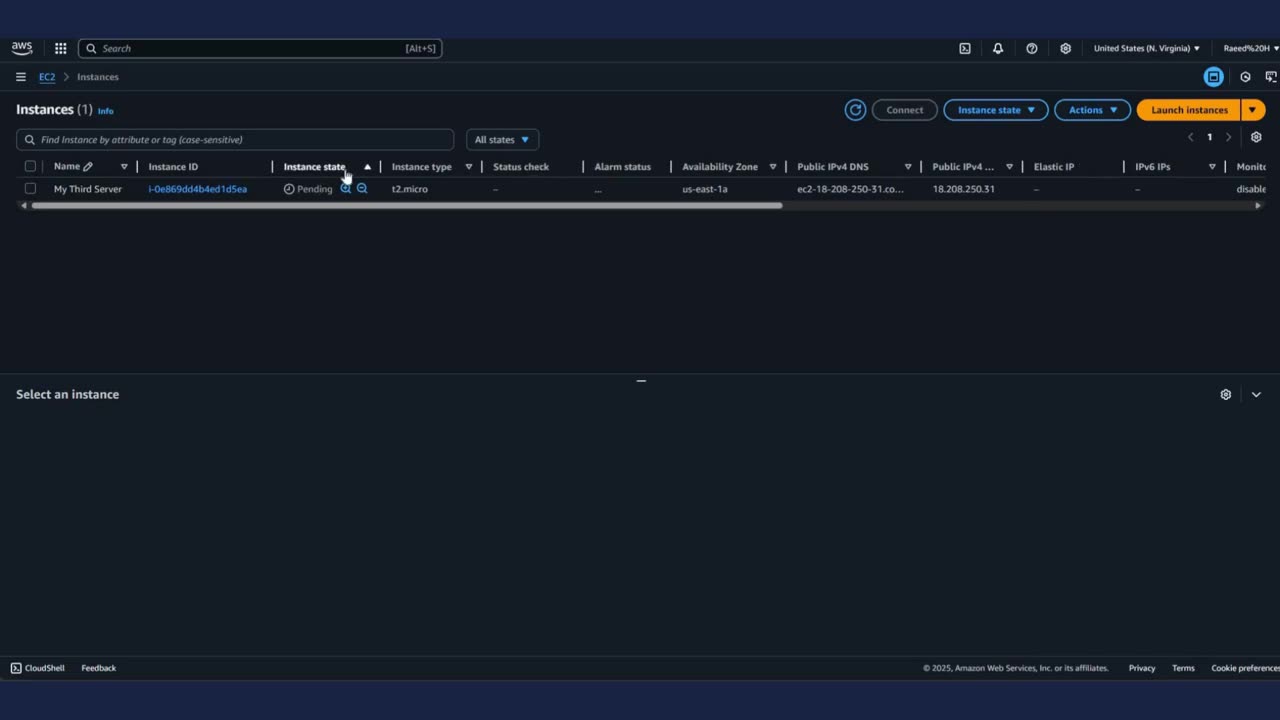Open the Instance state dropdown button
Viewport: 1280px width, 720px height.
[996, 110]
